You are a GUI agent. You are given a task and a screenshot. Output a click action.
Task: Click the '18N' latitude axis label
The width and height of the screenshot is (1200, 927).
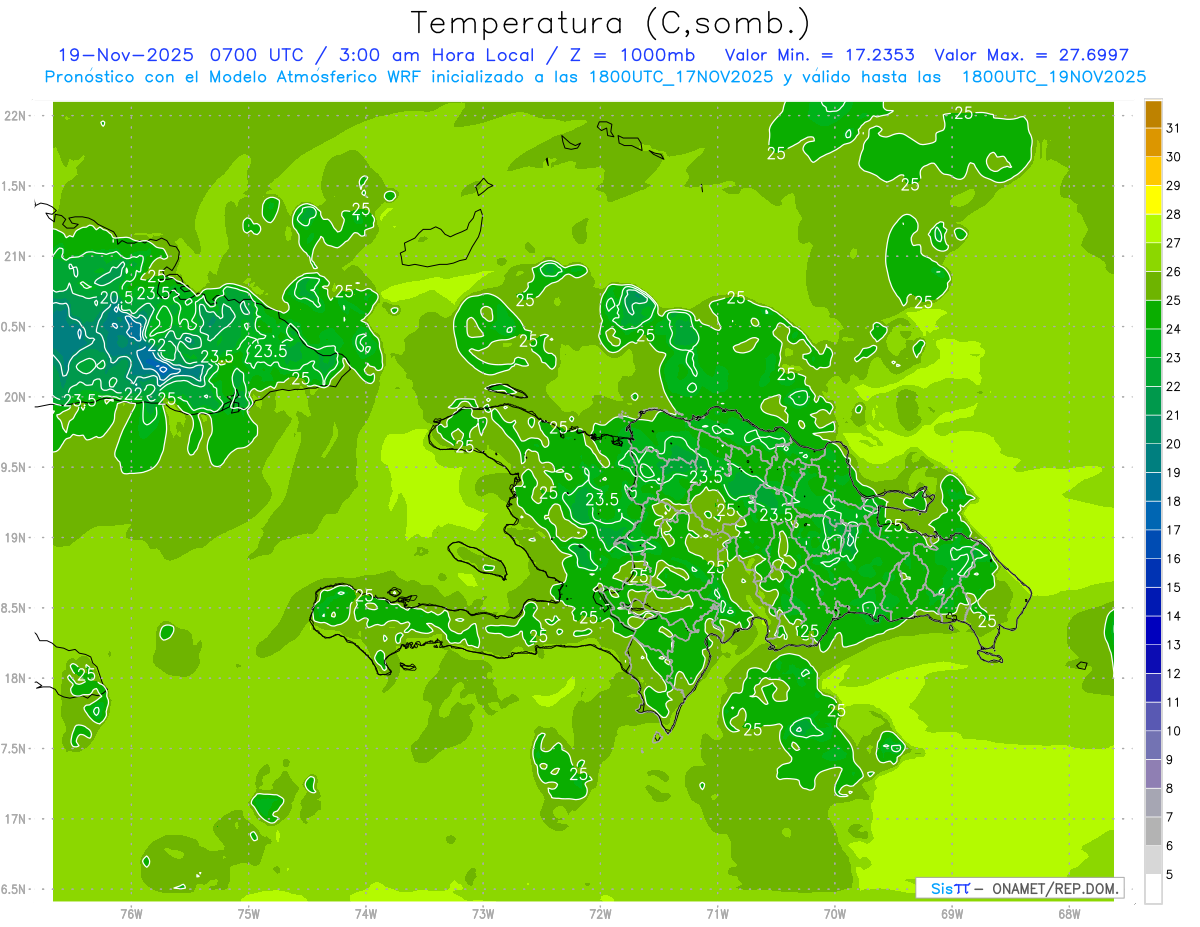(x=16, y=679)
